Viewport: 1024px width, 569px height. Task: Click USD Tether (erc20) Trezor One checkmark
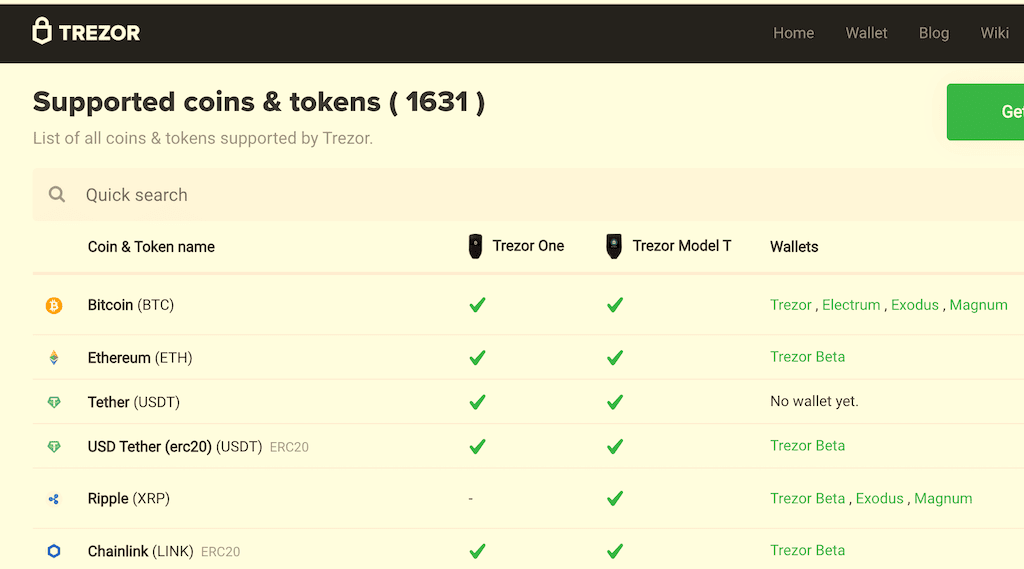477,446
